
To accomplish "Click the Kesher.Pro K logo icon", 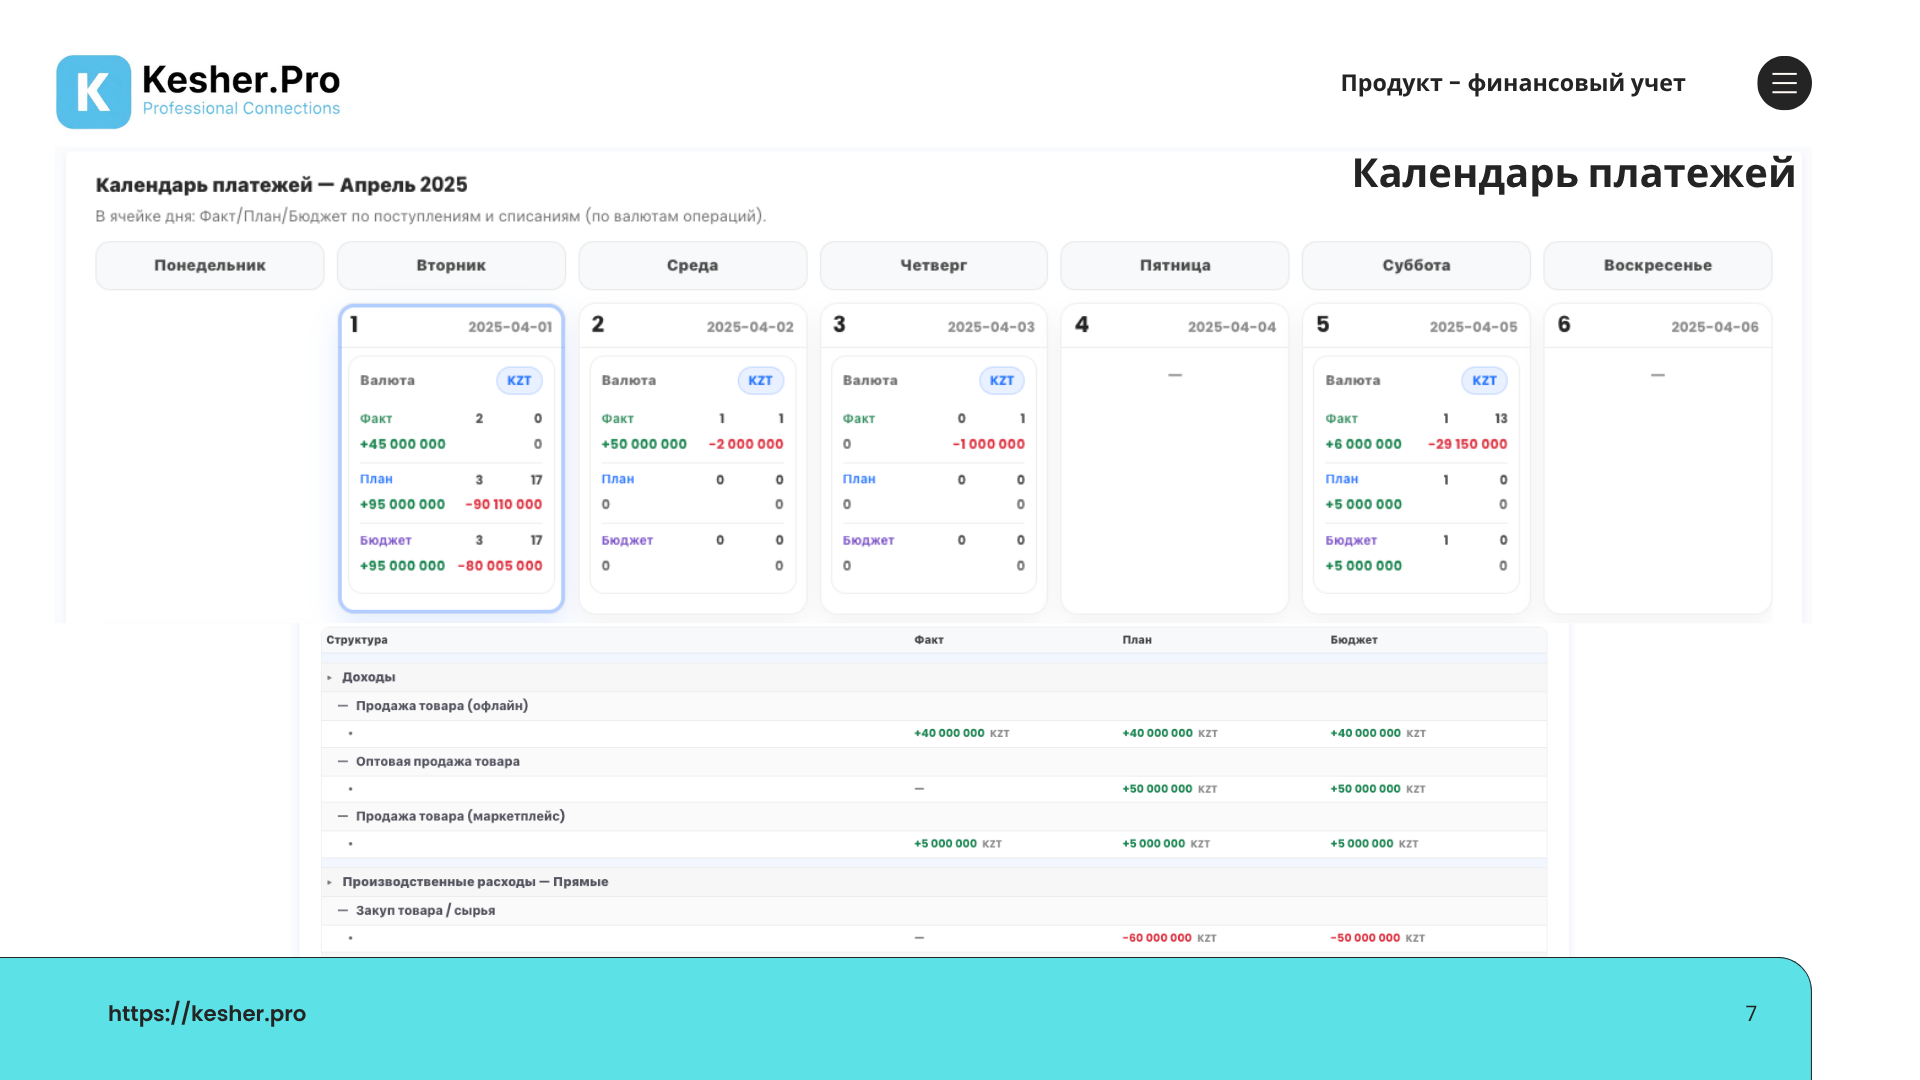I will 93,92.
